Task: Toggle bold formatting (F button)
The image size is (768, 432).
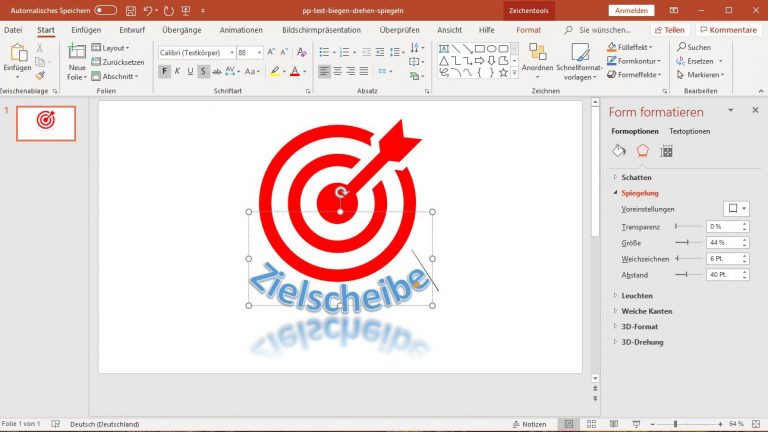Action: 165,71
